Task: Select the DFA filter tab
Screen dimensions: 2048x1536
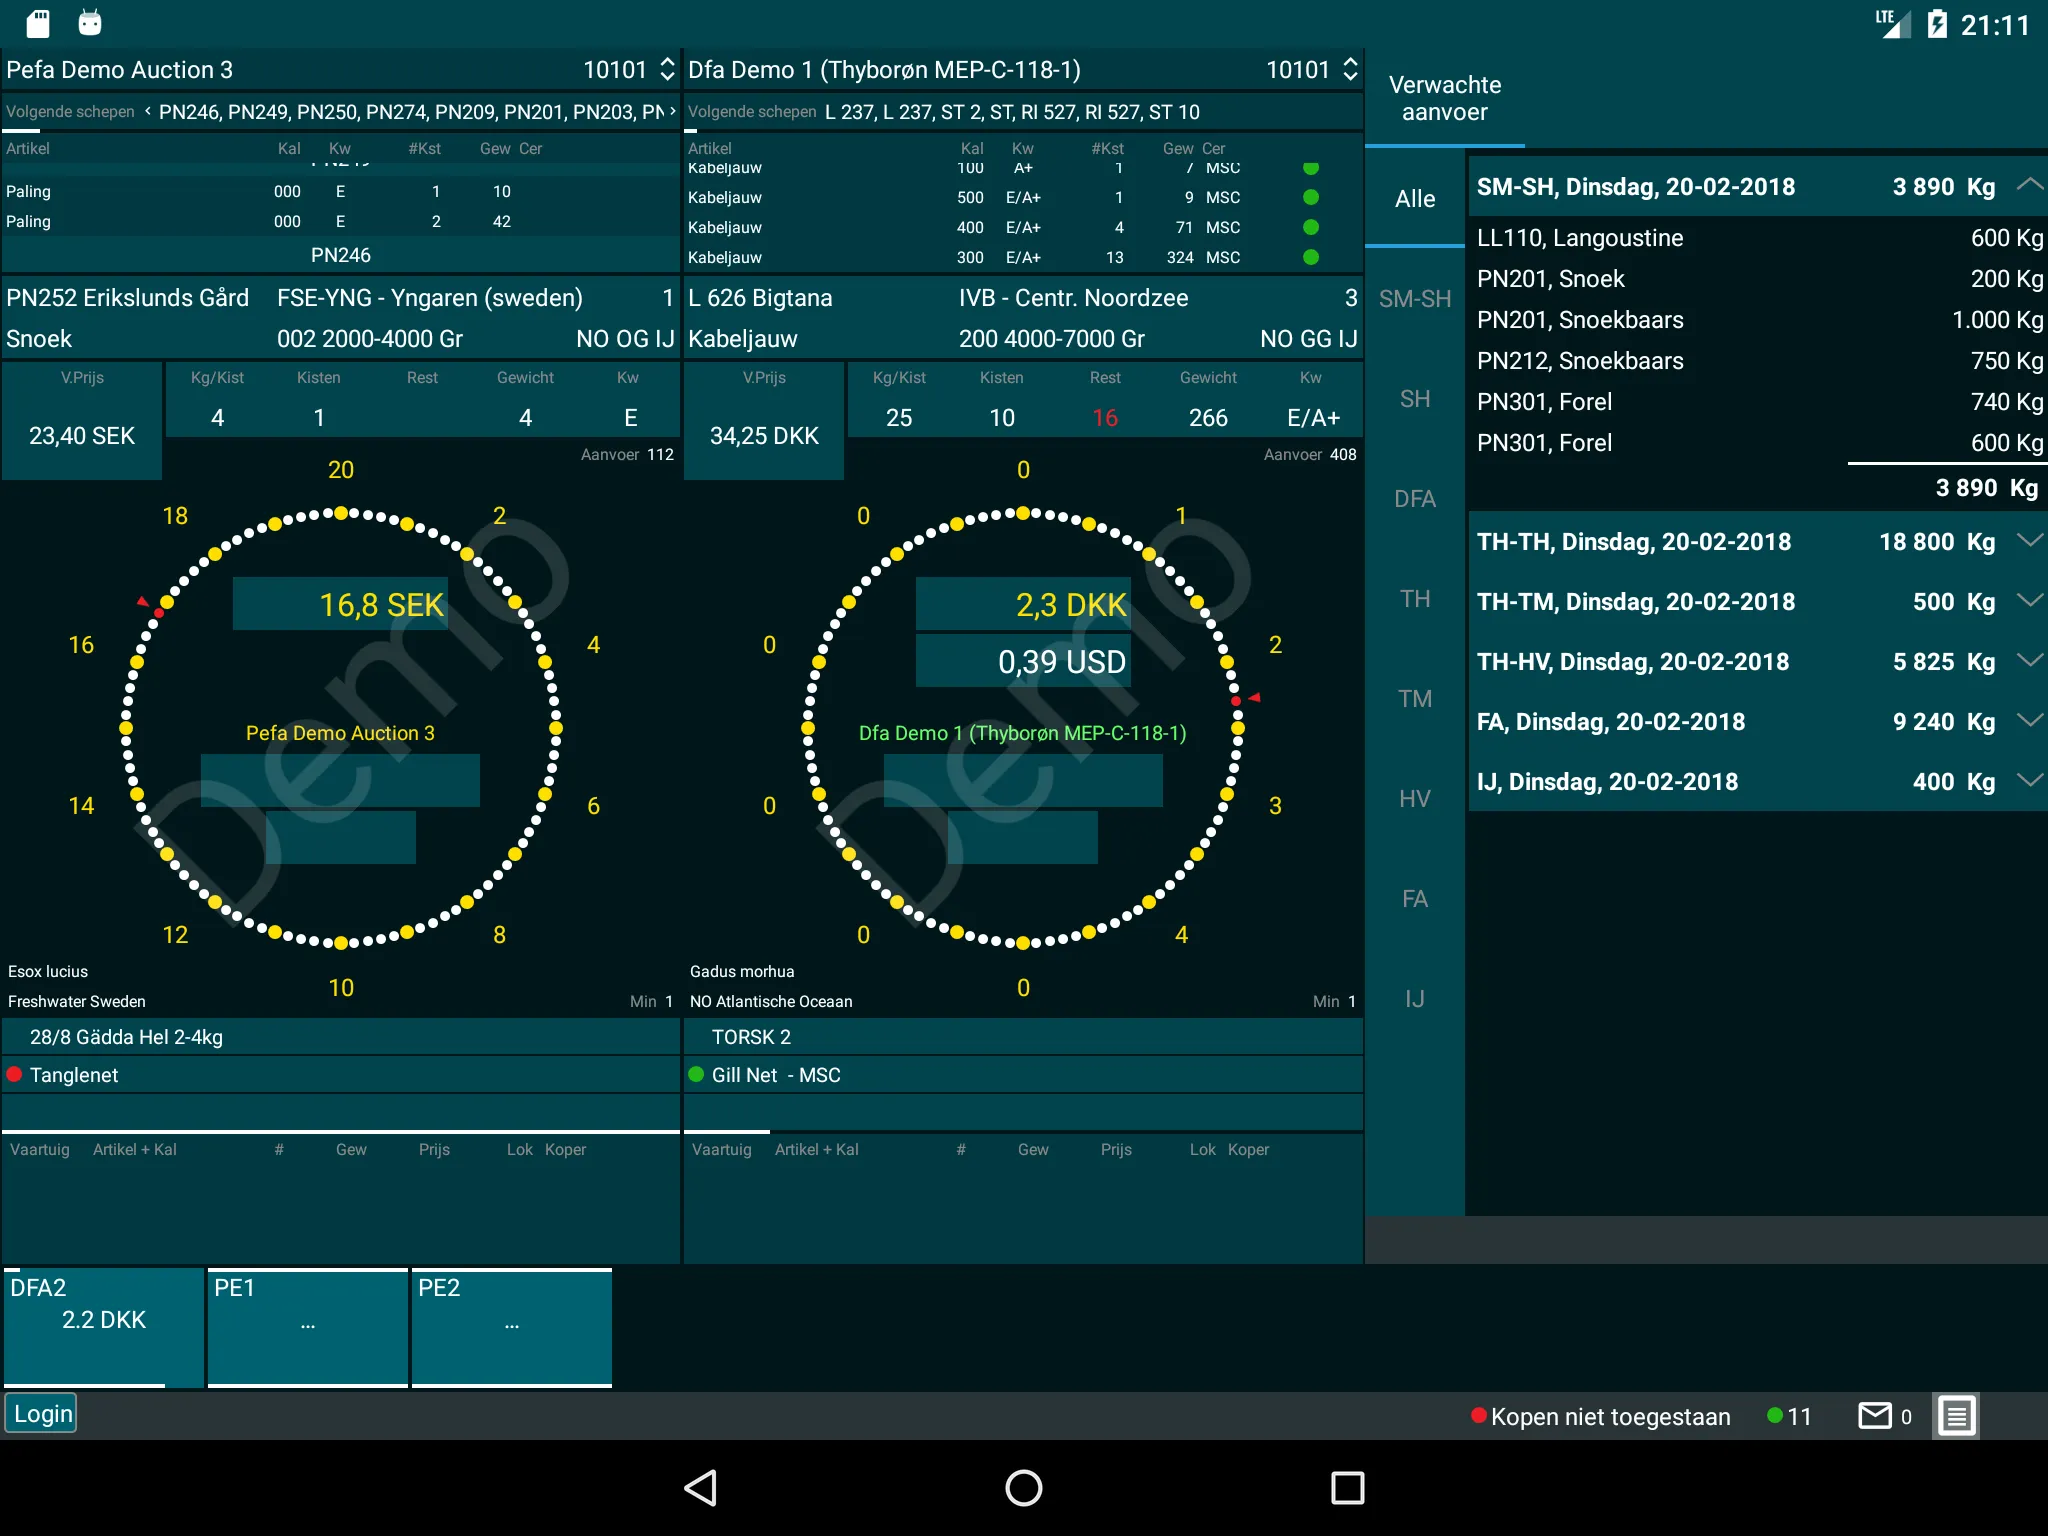Action: [x=1415, y=498]
